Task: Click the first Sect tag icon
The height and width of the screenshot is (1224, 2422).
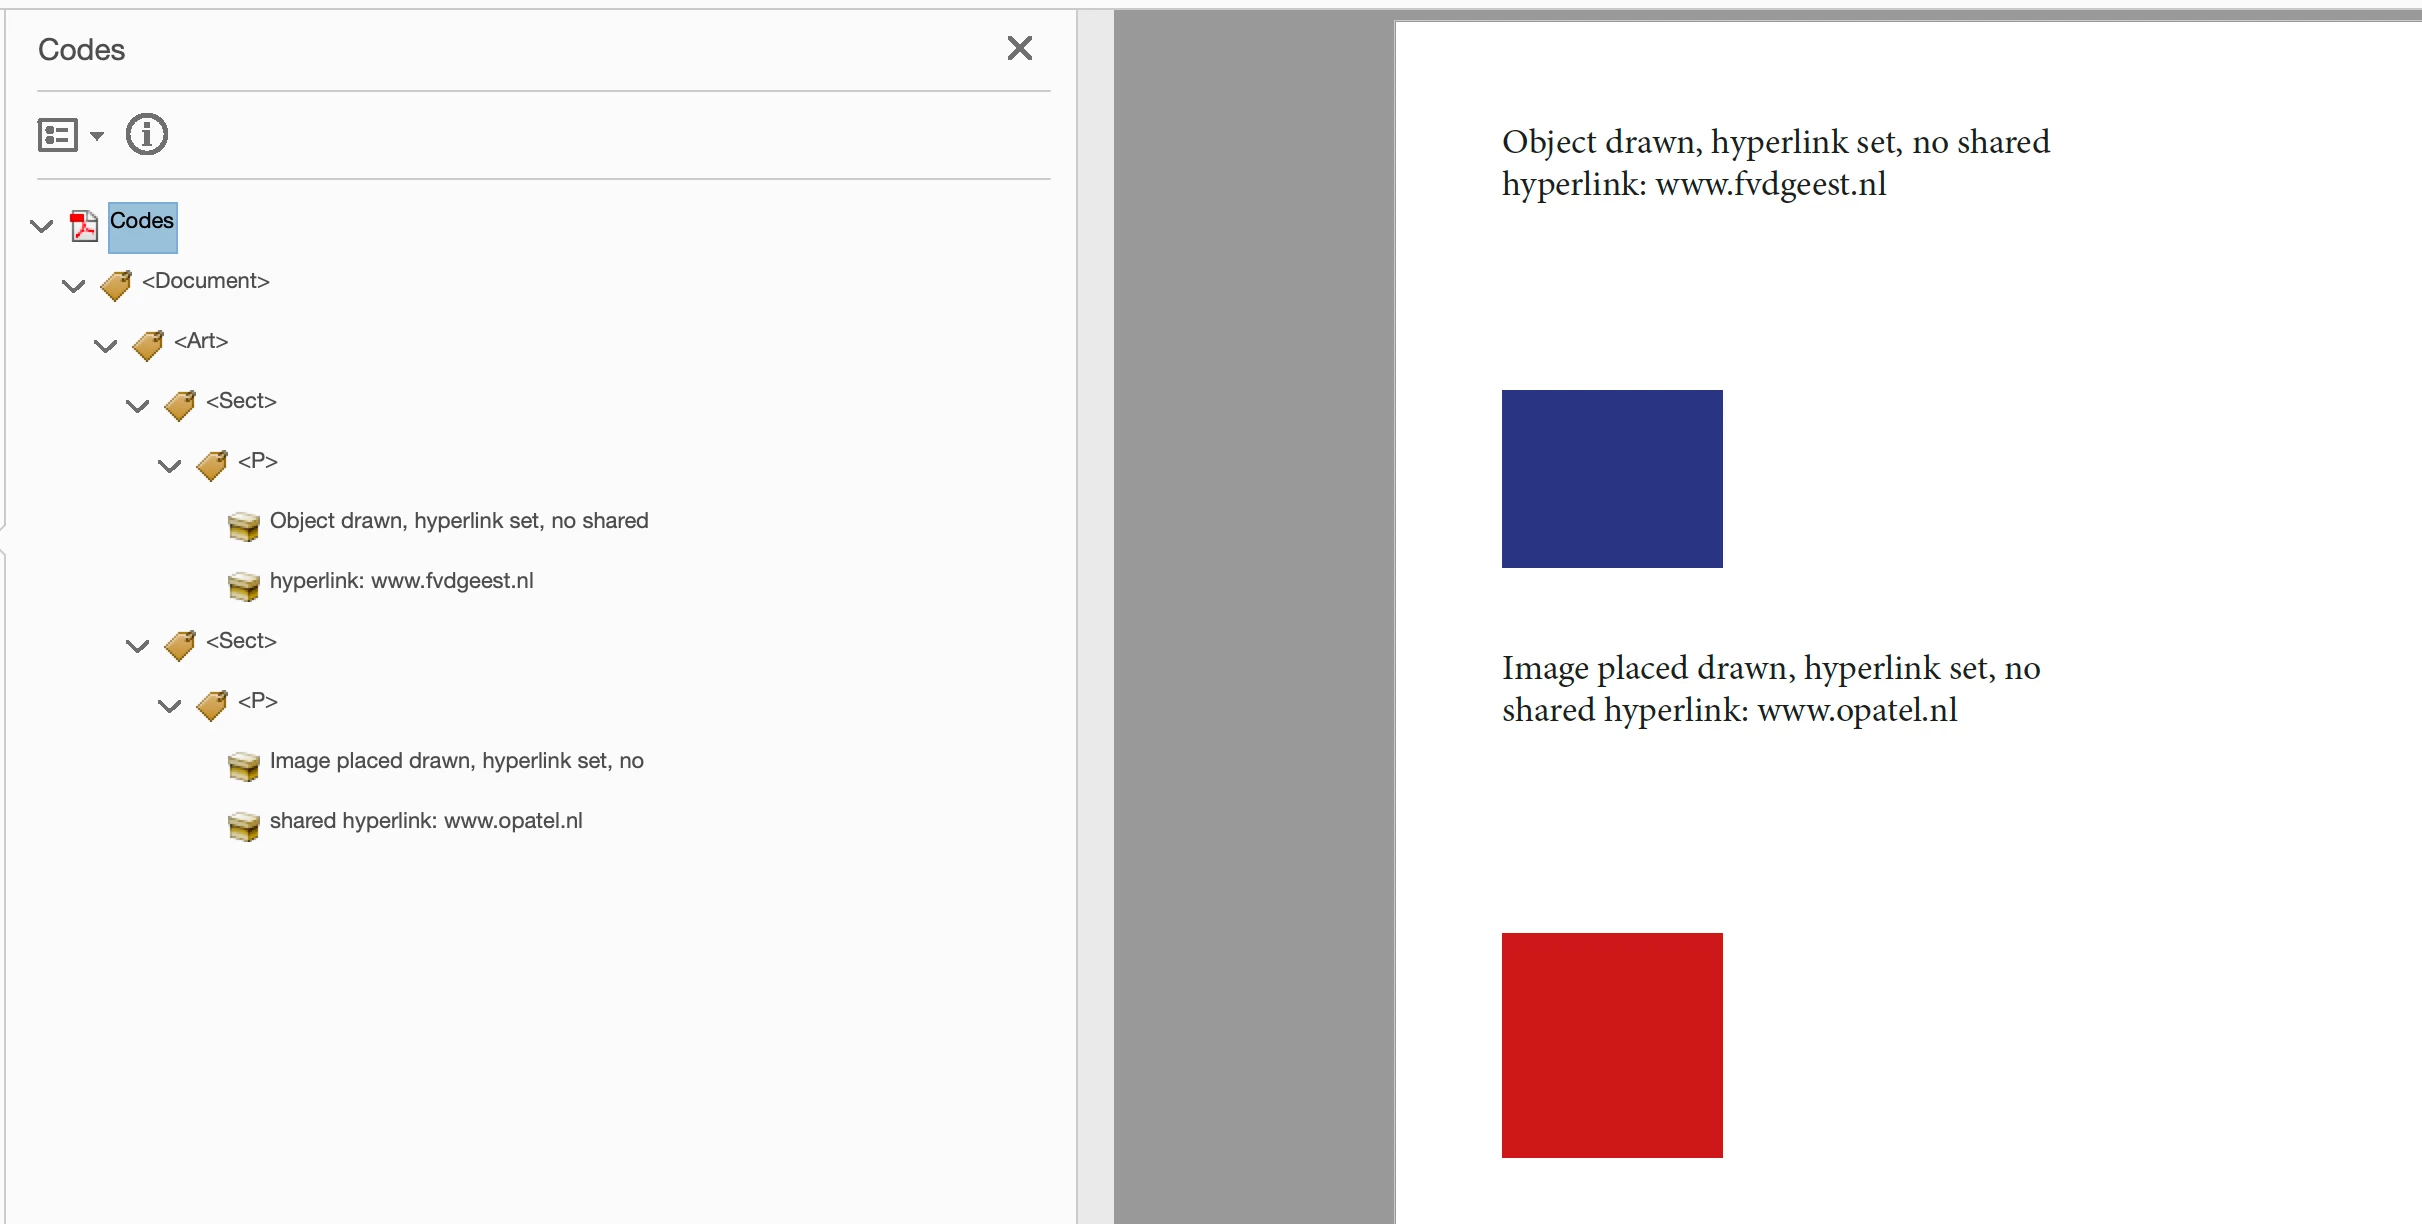Action: (x=180, y=405)
